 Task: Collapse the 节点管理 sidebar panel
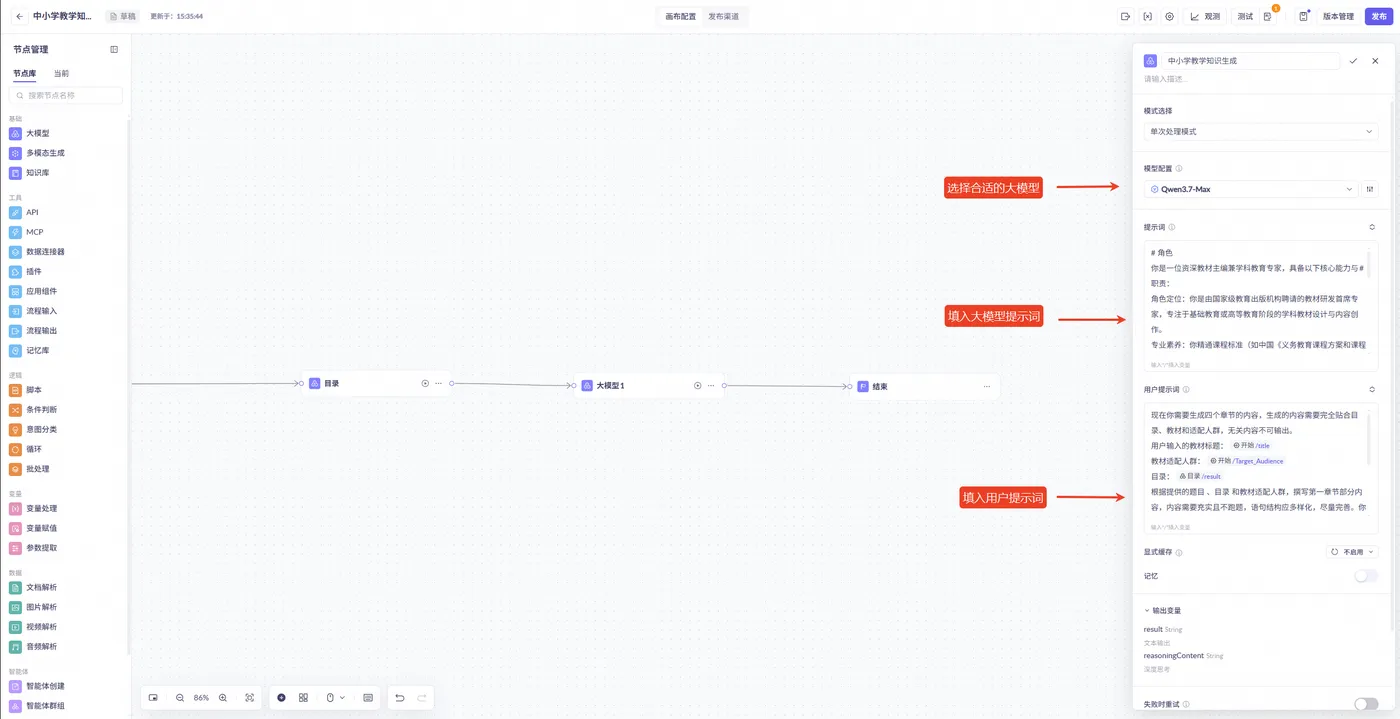[114, 49]
